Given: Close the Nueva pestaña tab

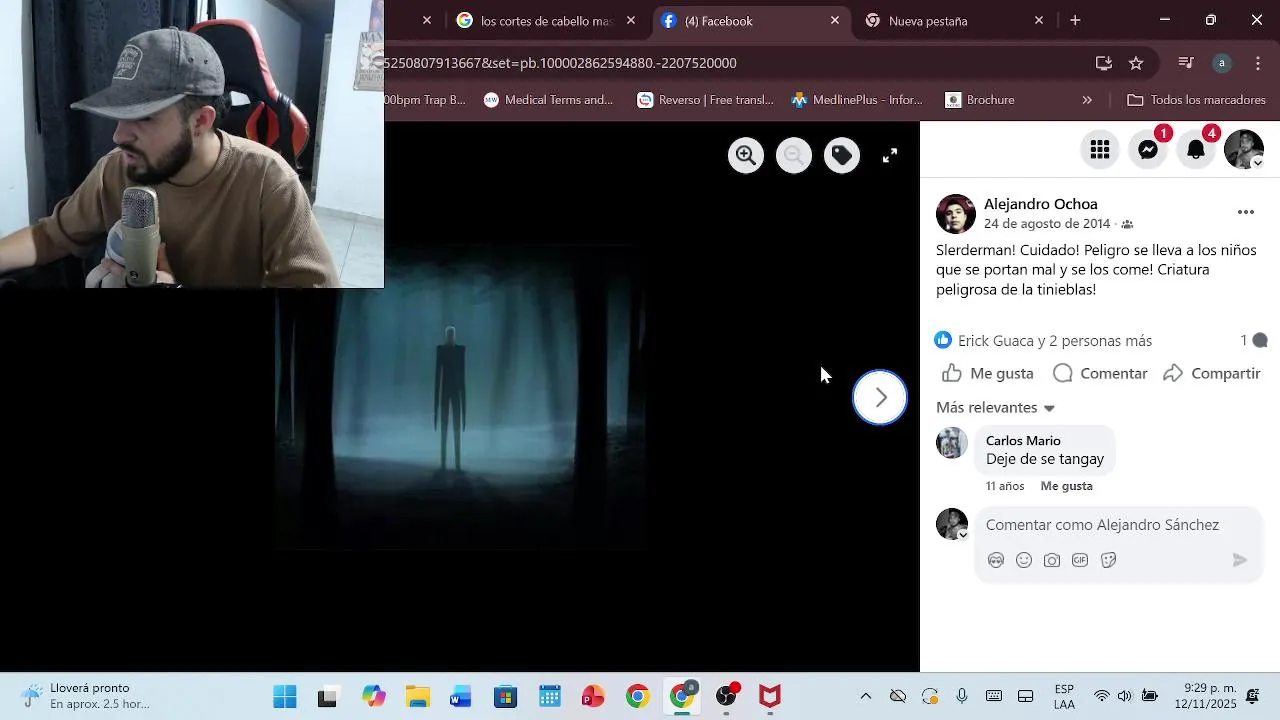Looking at the screenshot, I should click(1039, 20).
